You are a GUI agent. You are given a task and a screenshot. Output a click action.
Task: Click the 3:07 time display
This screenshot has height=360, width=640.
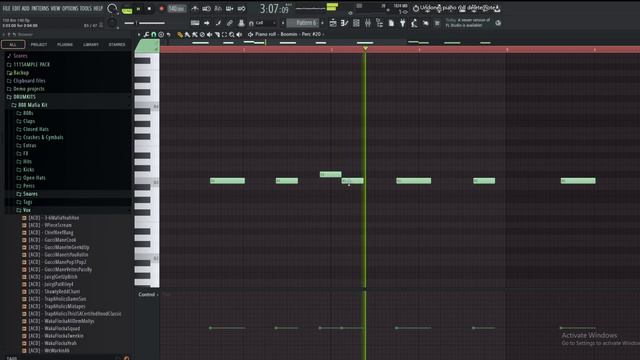(x=274, y=8)
